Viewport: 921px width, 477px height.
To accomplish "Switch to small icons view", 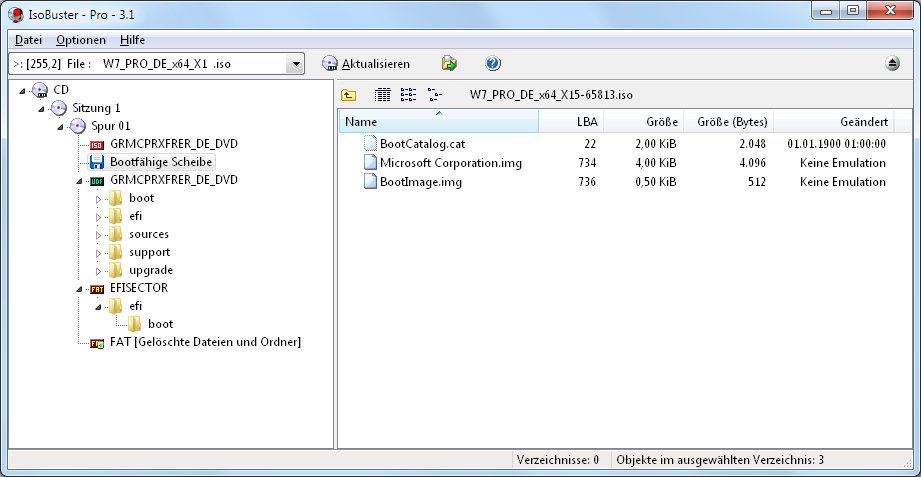I will tap(408, 94).
